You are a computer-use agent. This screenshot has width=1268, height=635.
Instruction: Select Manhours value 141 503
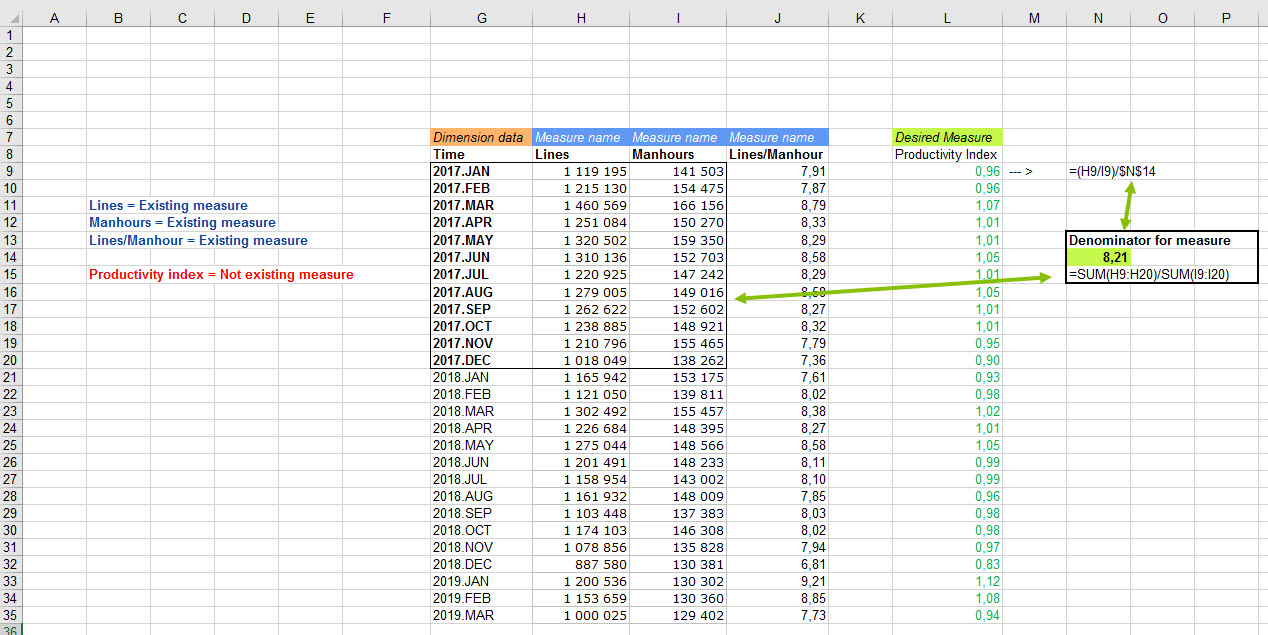[x=677, y=171]
